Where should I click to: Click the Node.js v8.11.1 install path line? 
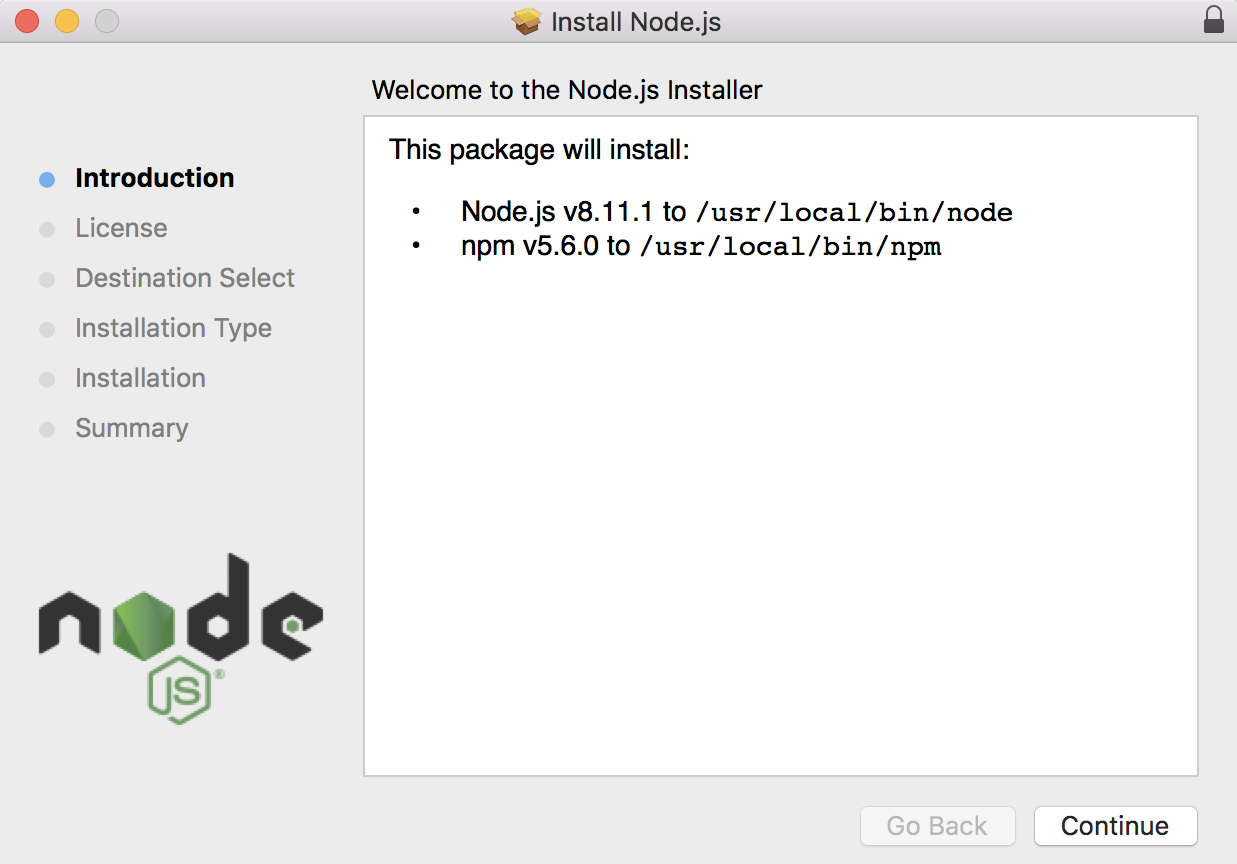tap(737, 212)
